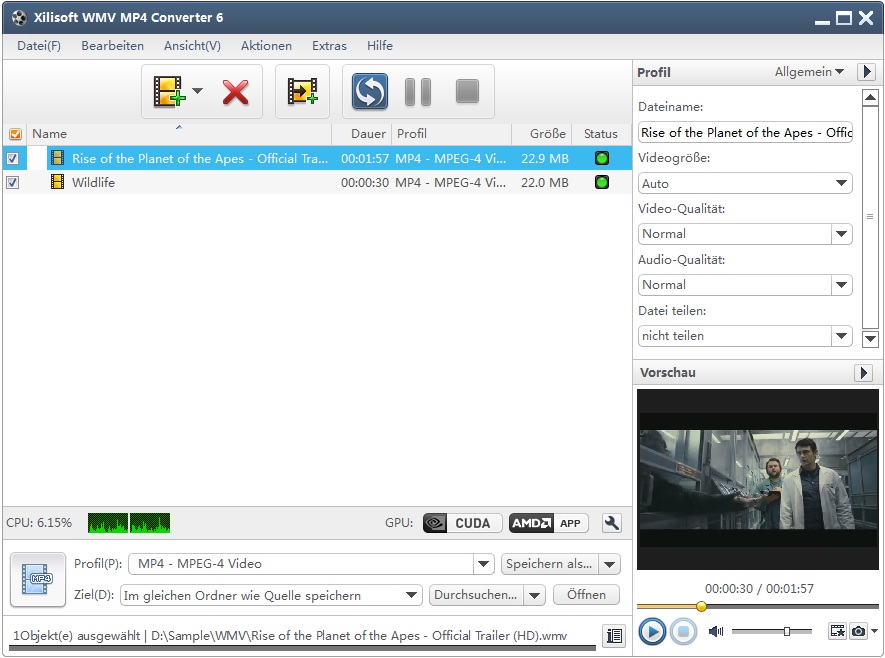885x658 pixels.
Task: Click the Durchsuchen... button
Action: click(476, 595)
